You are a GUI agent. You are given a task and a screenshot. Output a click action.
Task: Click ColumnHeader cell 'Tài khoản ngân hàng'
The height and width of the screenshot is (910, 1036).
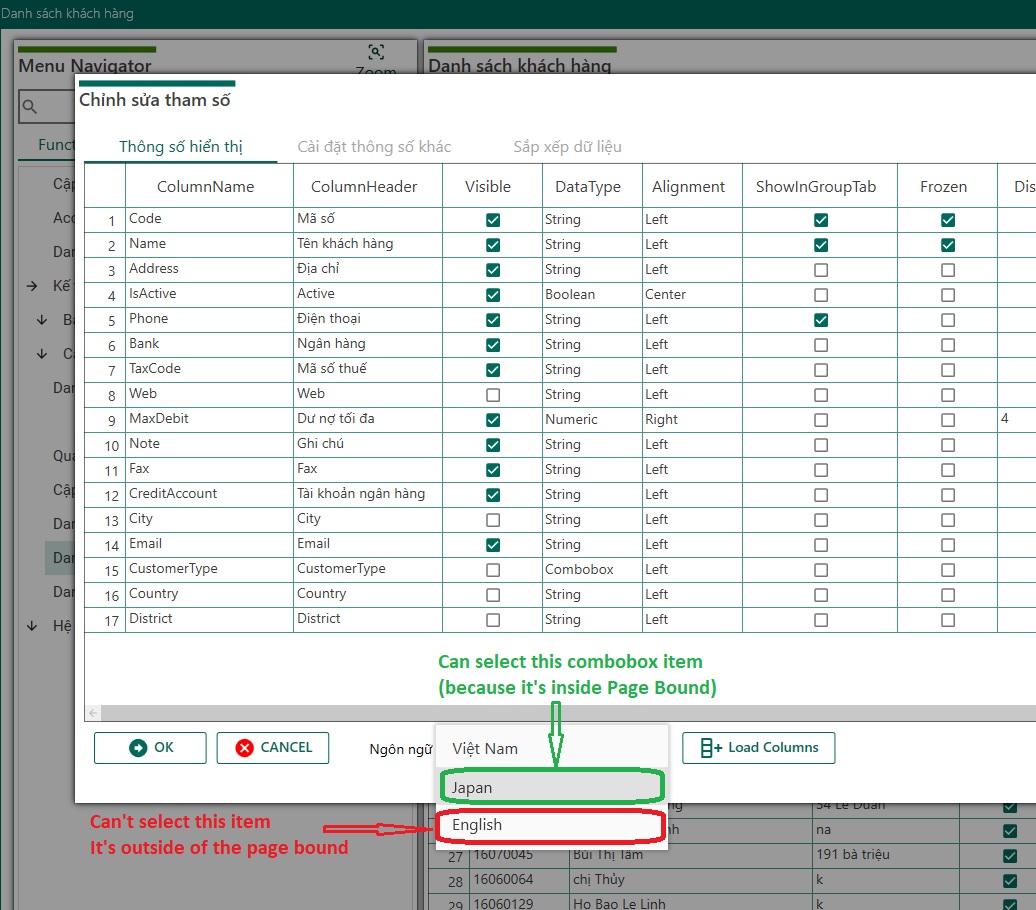(x=367, y=494)
